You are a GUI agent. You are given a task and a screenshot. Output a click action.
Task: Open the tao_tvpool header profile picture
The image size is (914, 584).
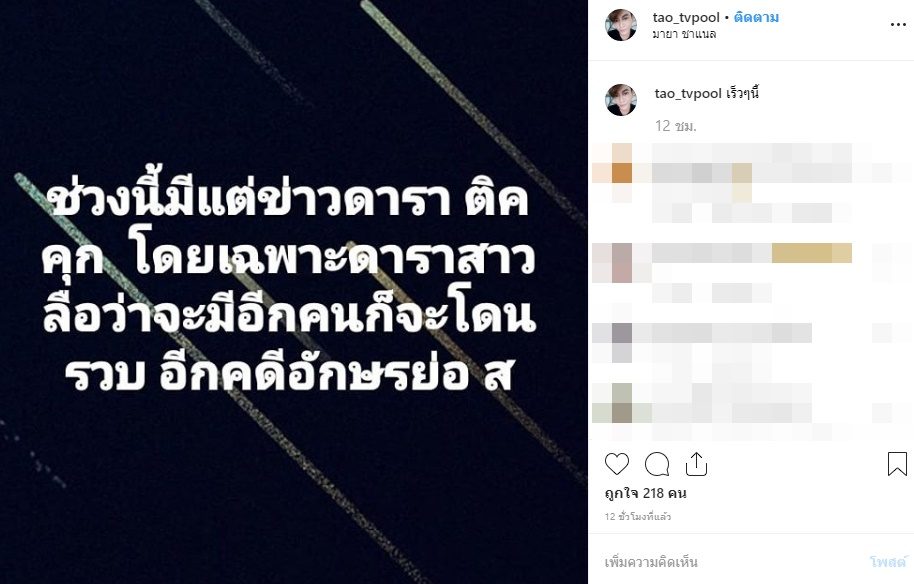[x=621, y=25]
